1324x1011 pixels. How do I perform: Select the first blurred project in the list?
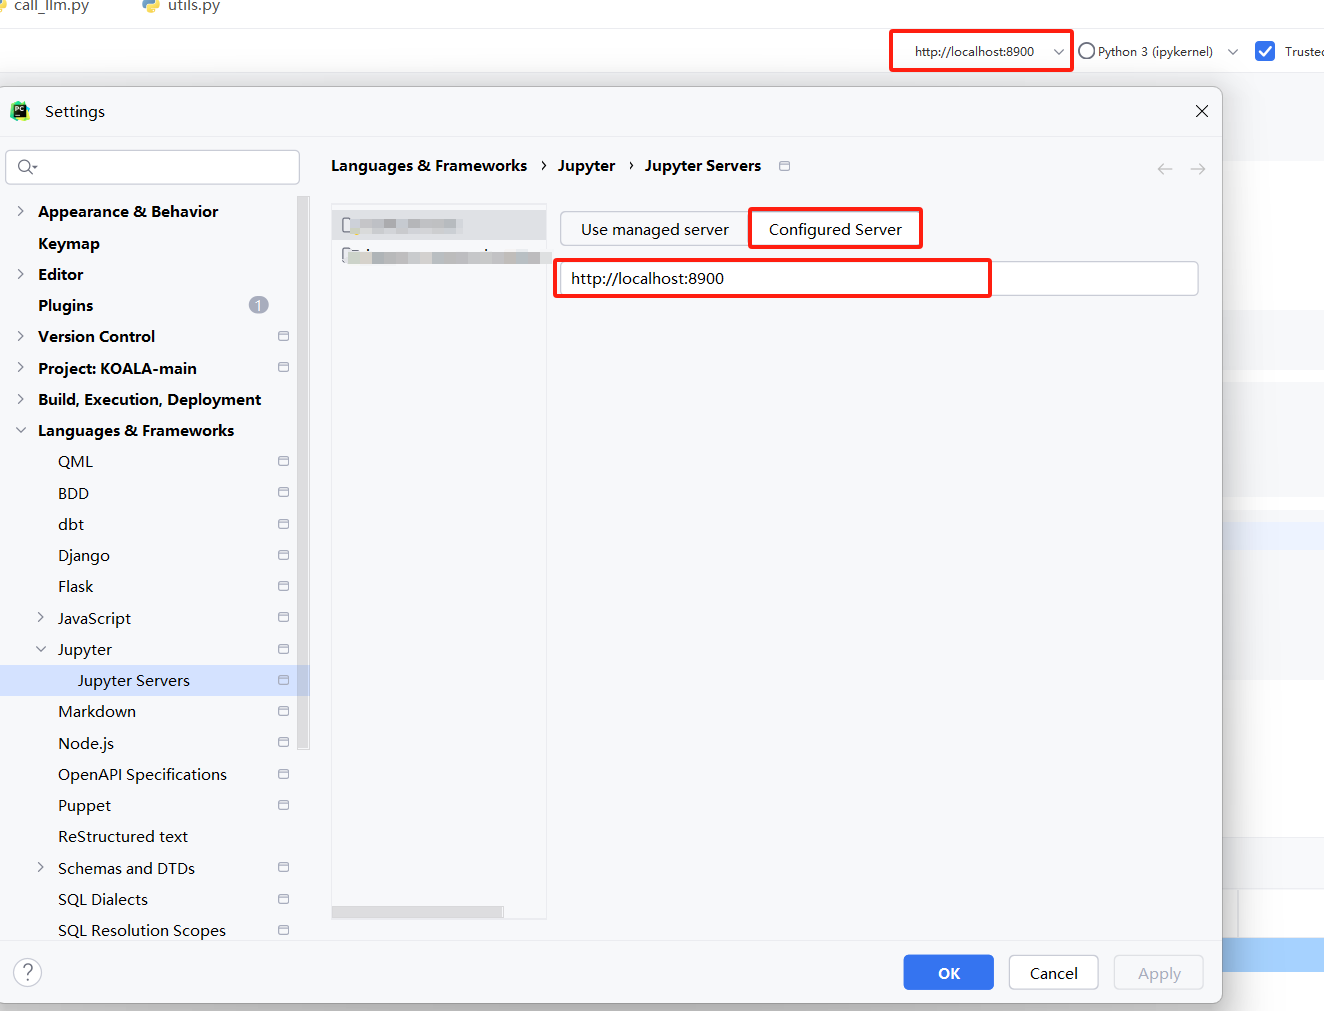click(439, 225)
